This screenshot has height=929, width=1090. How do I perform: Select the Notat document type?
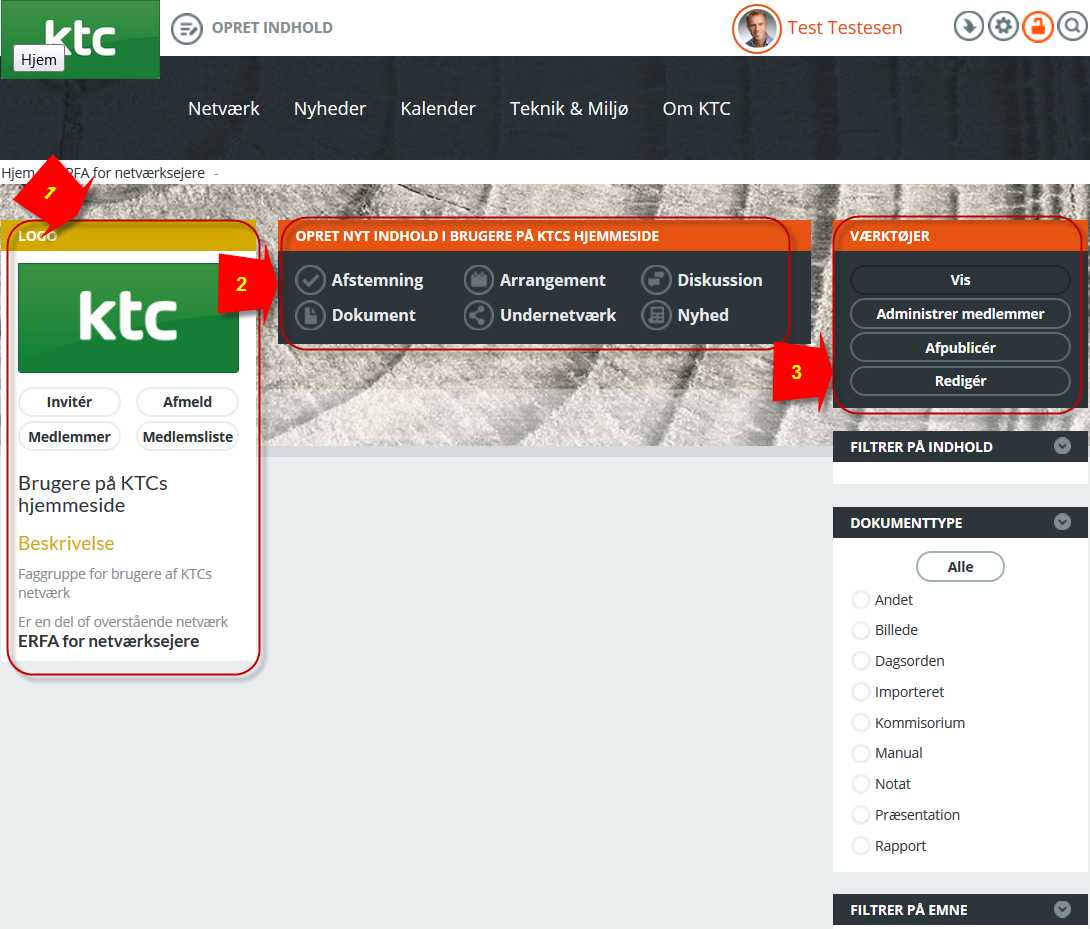point(861,784)
